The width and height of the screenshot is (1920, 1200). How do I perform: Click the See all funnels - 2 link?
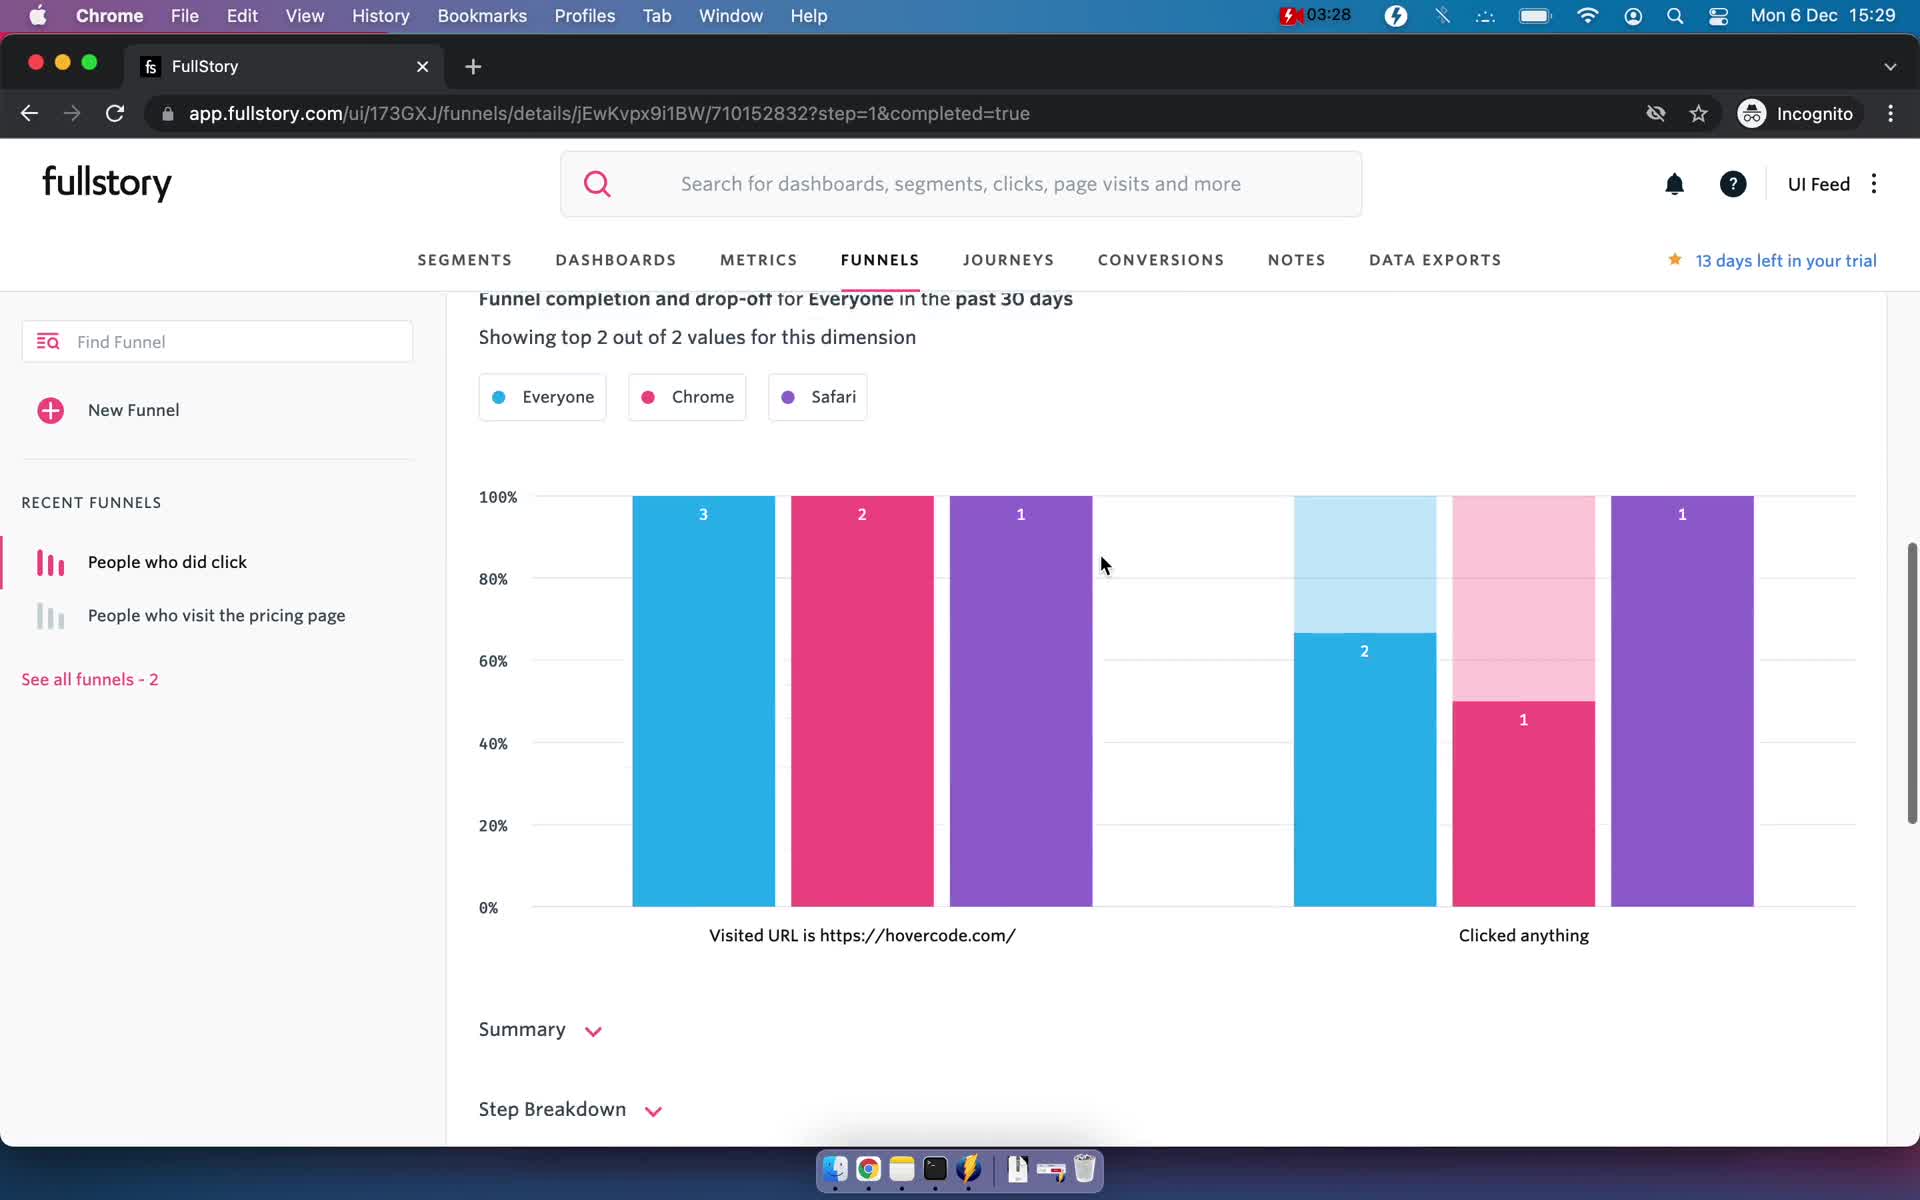88,677
